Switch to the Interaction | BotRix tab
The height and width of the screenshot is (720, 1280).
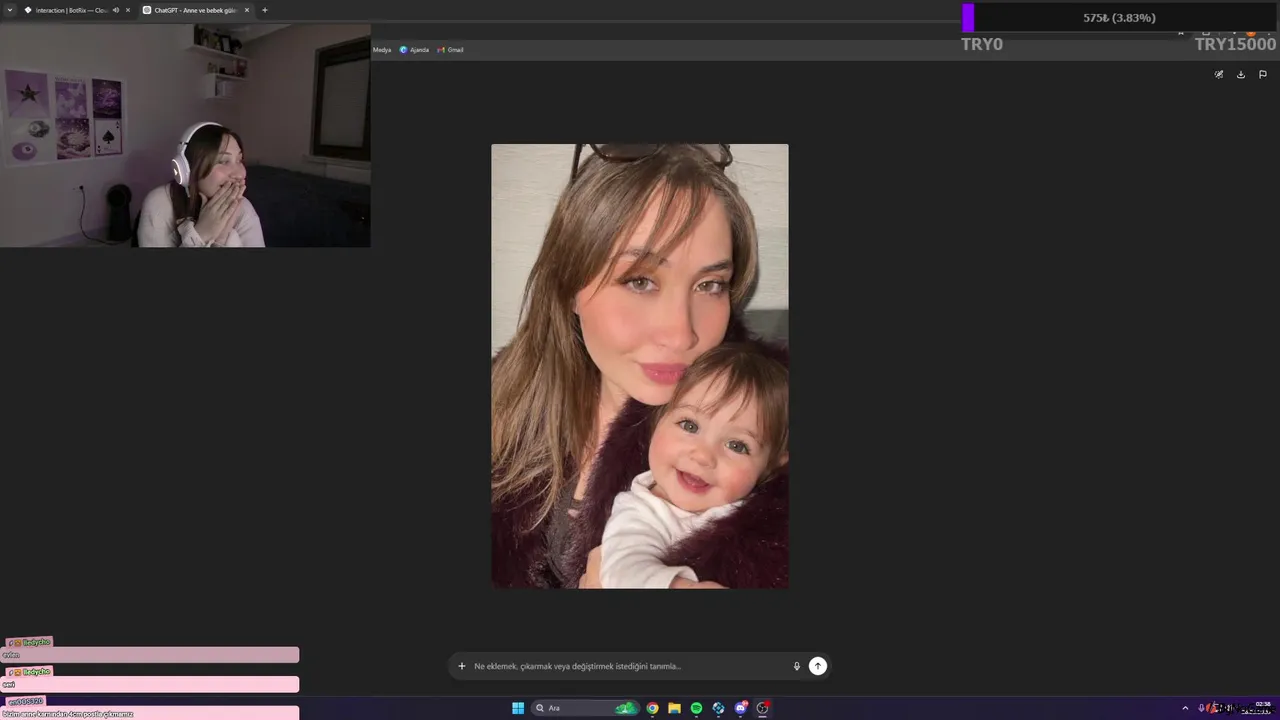coord(70,10)
